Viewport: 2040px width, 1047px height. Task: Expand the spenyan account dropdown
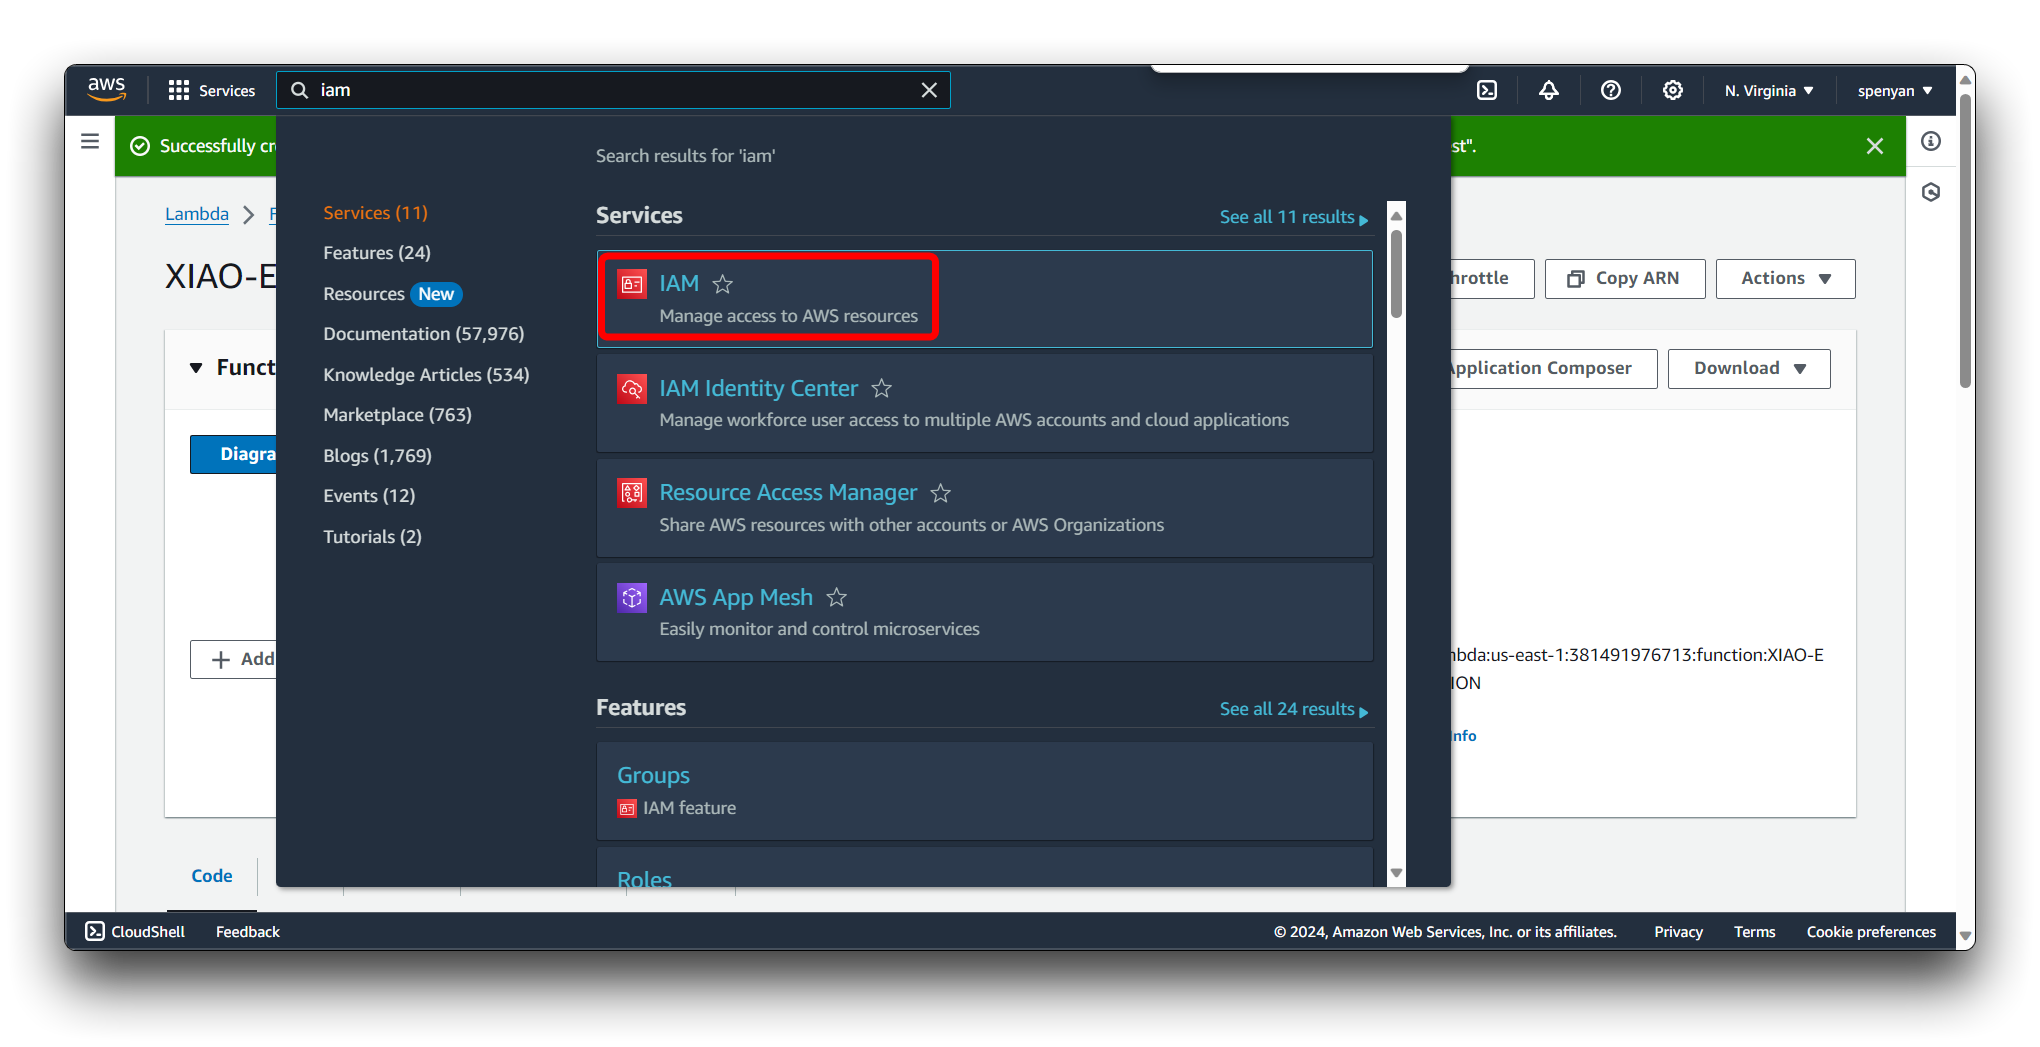coord(1895,90)
